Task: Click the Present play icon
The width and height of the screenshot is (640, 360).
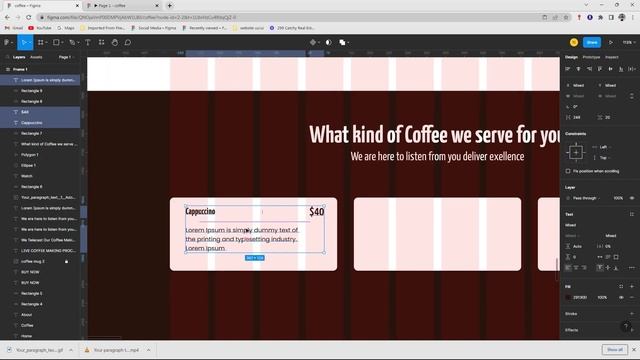Action: [611, 42]
